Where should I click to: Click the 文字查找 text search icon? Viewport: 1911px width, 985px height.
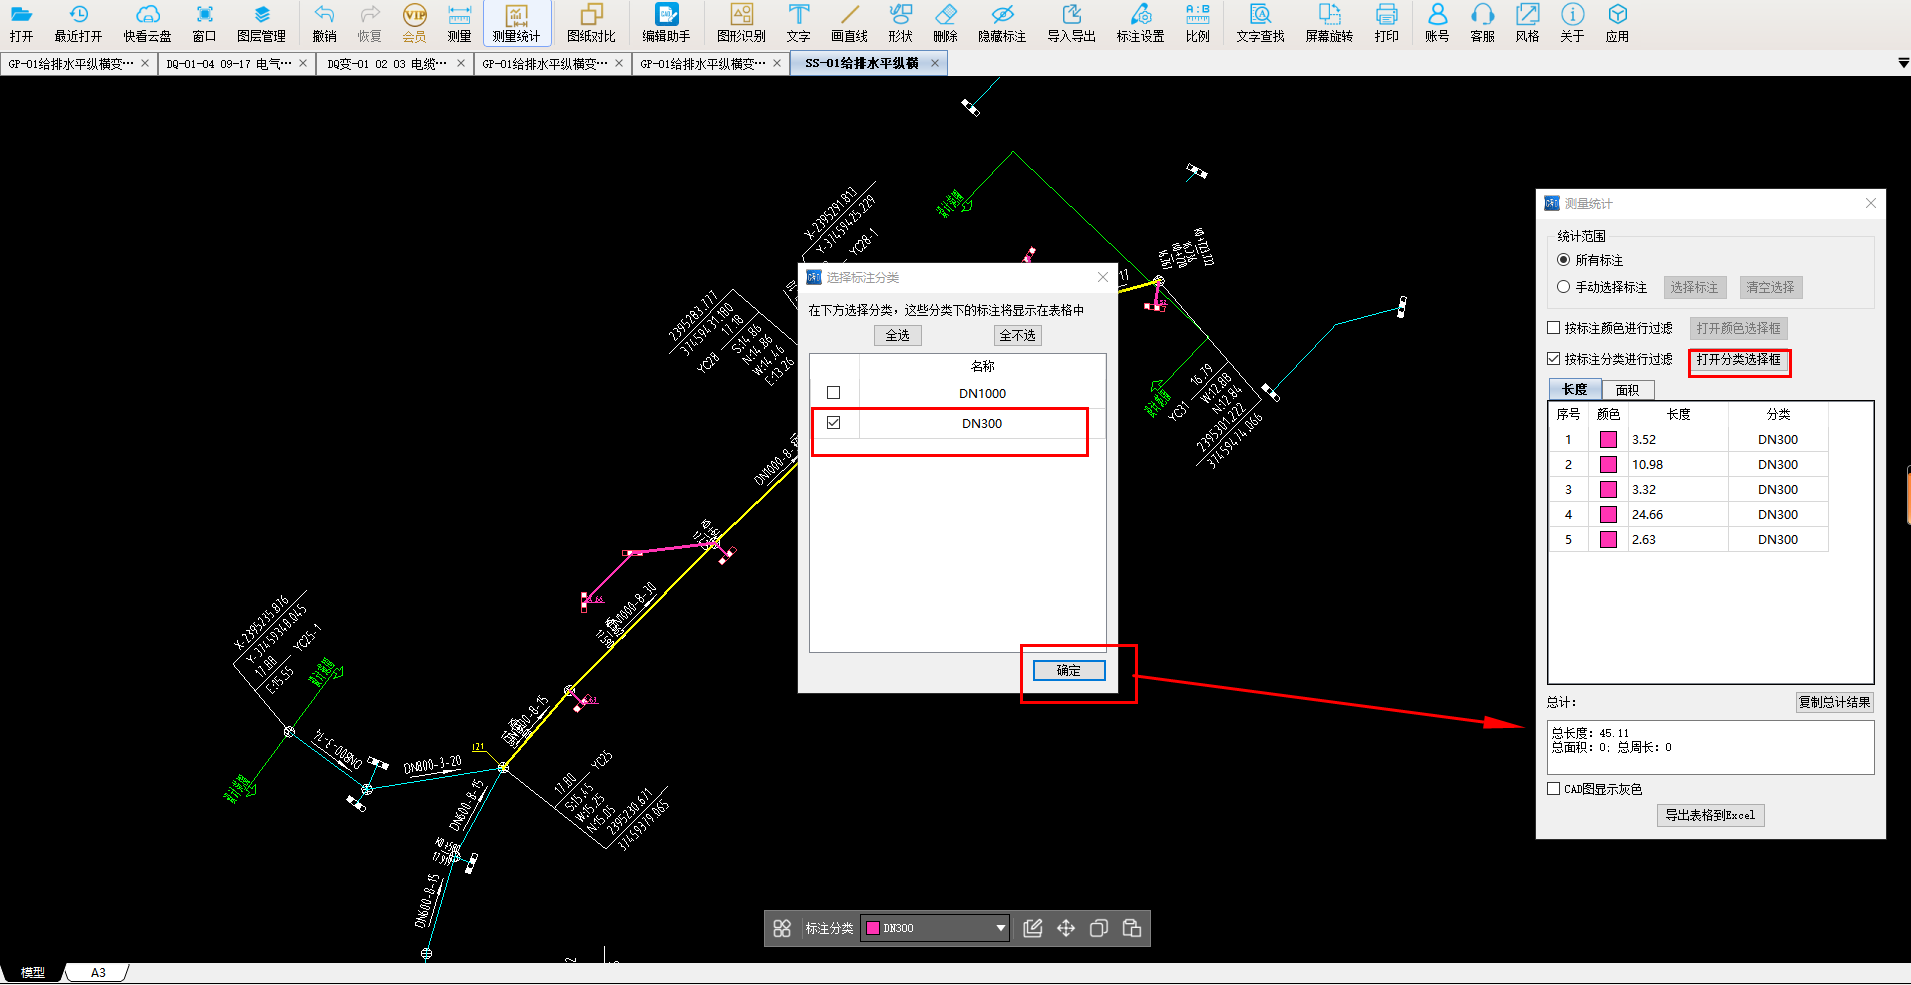coord(1260,23)
